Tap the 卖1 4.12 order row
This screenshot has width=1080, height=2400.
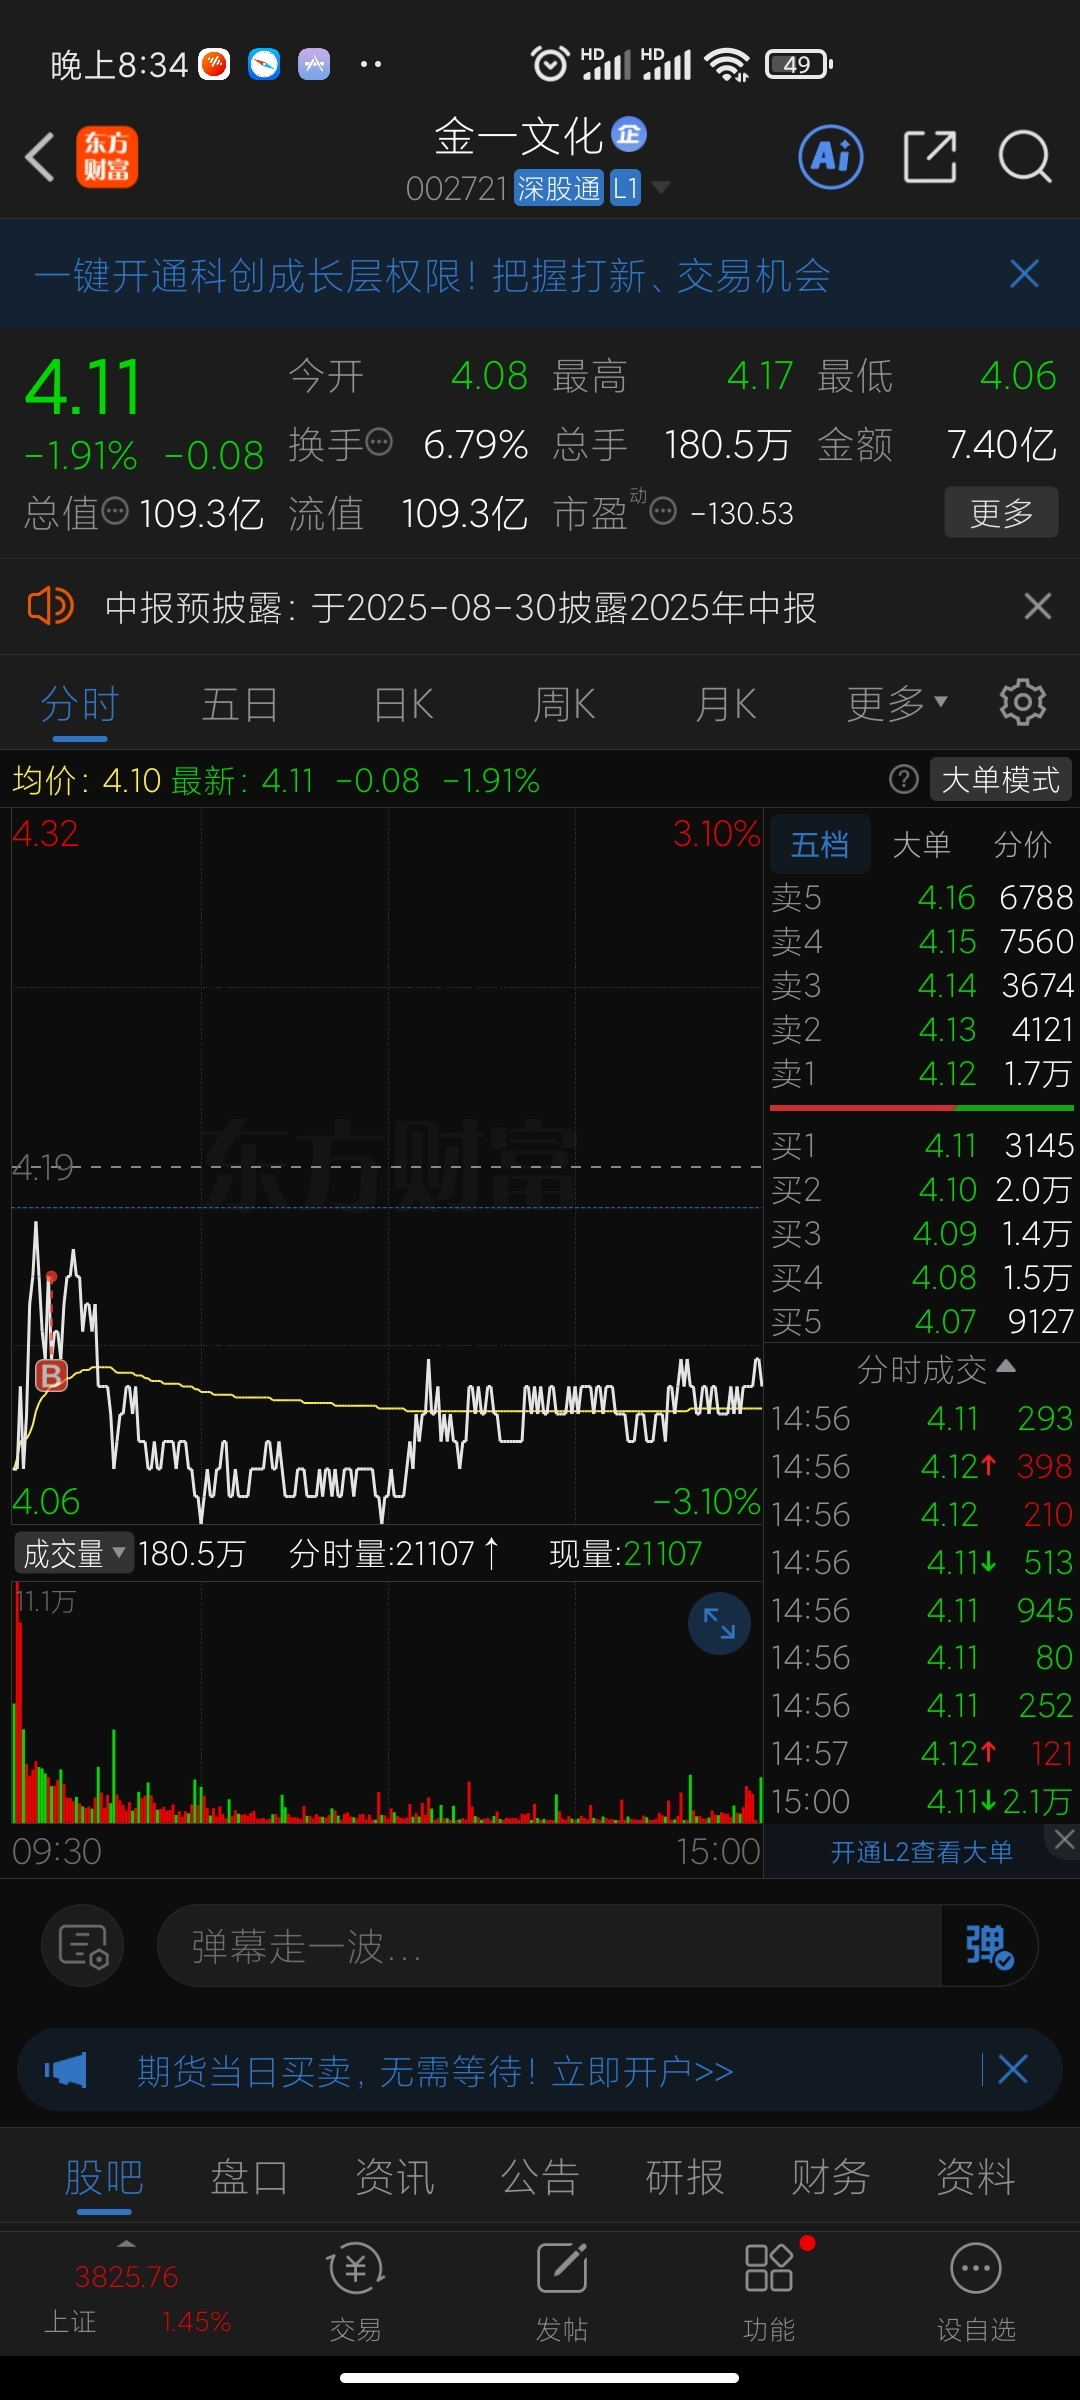922,1073
